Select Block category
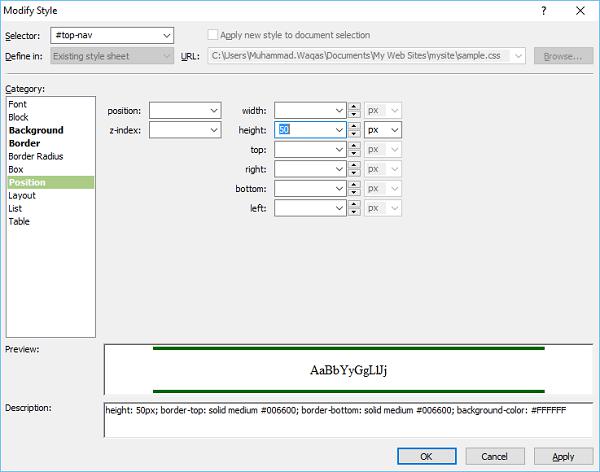Screen dimensions: 600x472 [18, 117]
